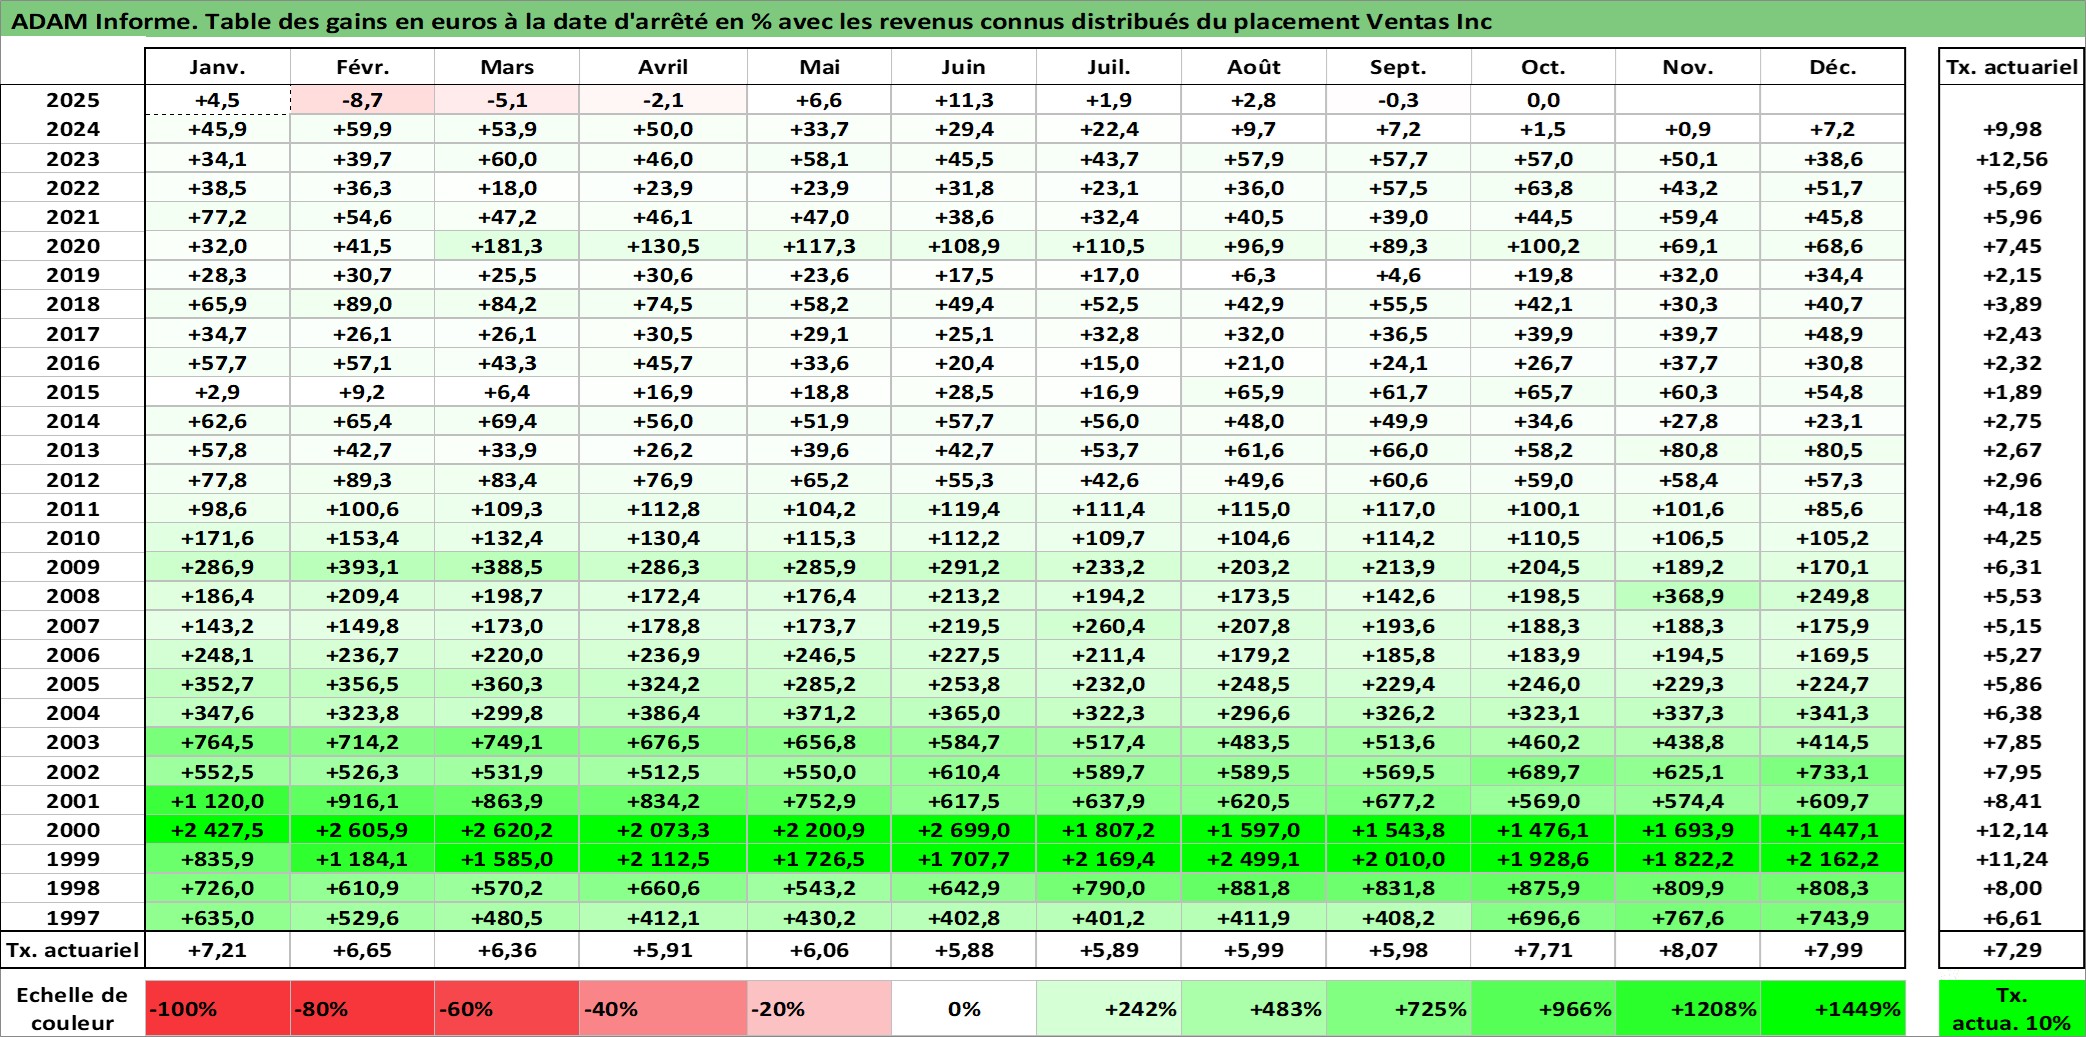Click the +171,6 cell in 2010 row
Viewport: 2086px width, 1037px height.
(217, 538)
